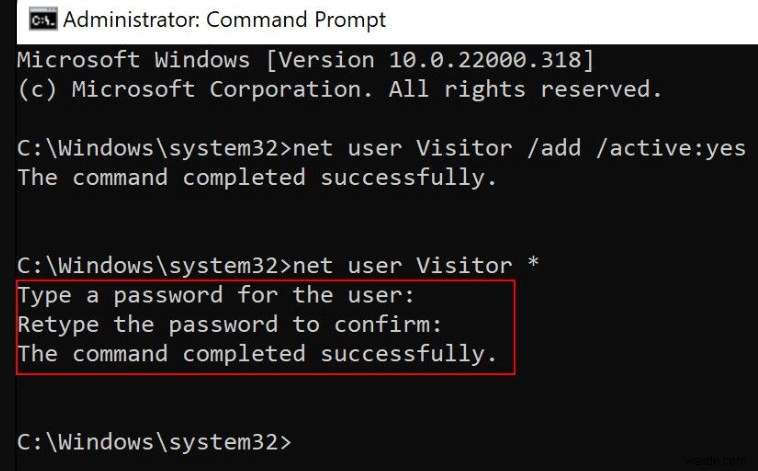
Task: Click the "Type a password for the user:" line
Action: [x=215, y=296]
